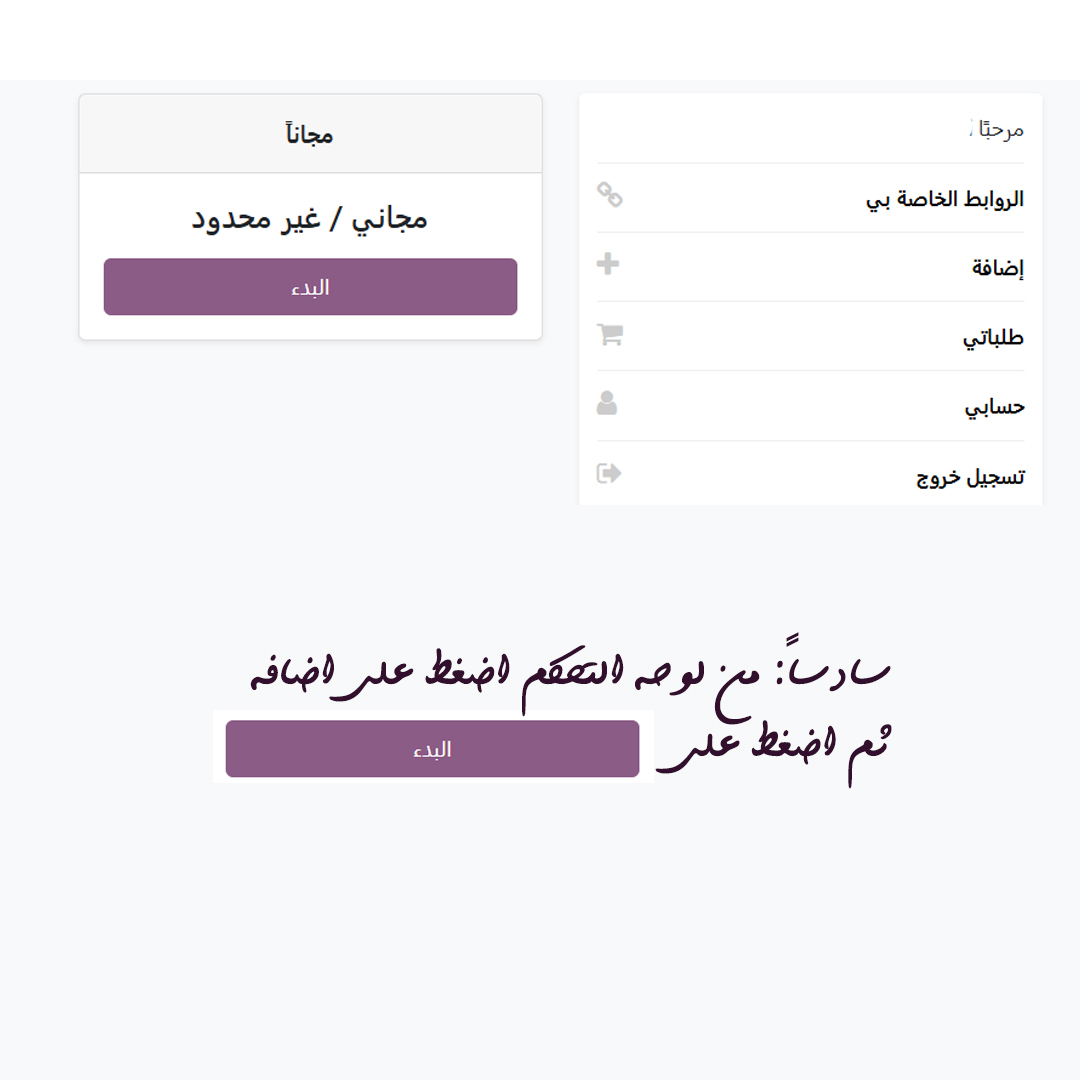Image resolution: width=1080 pixels, height=1080 pixels.
Task: Open the طلباتي menu label
Action: [x=993, y=338]
